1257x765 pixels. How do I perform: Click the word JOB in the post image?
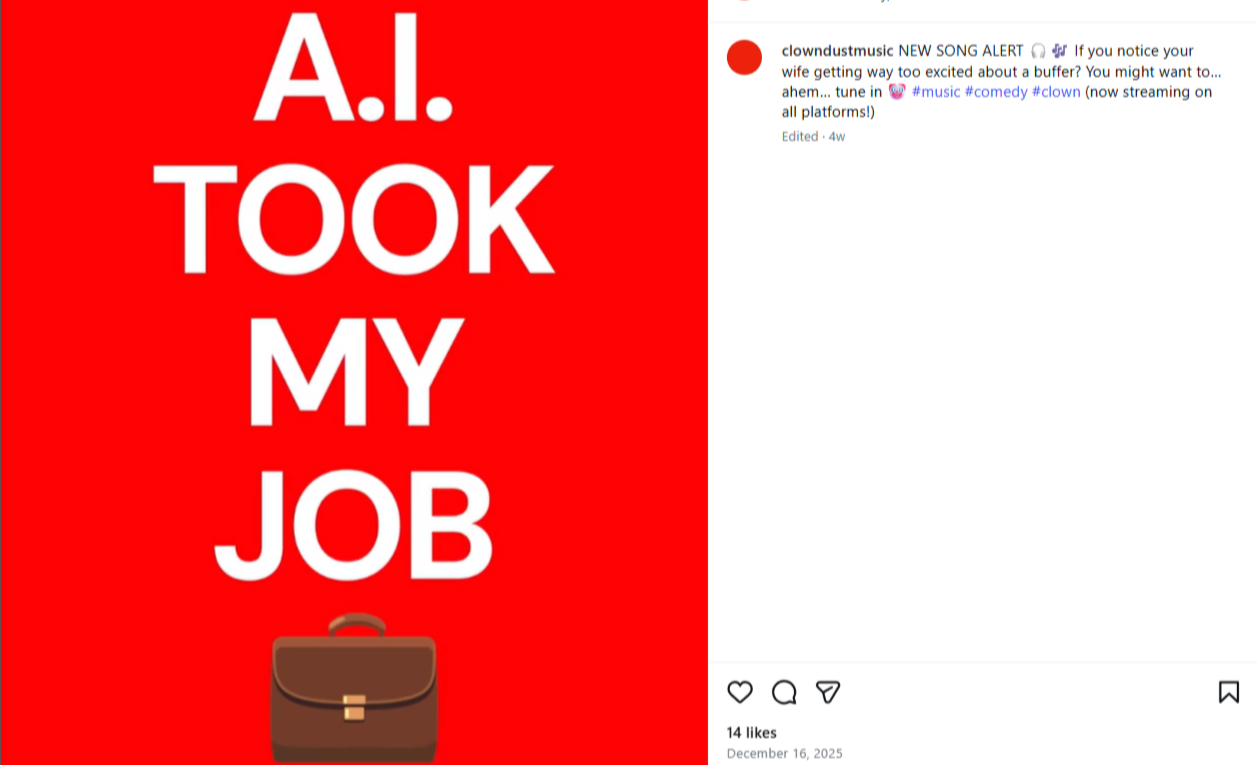point(354,526)
